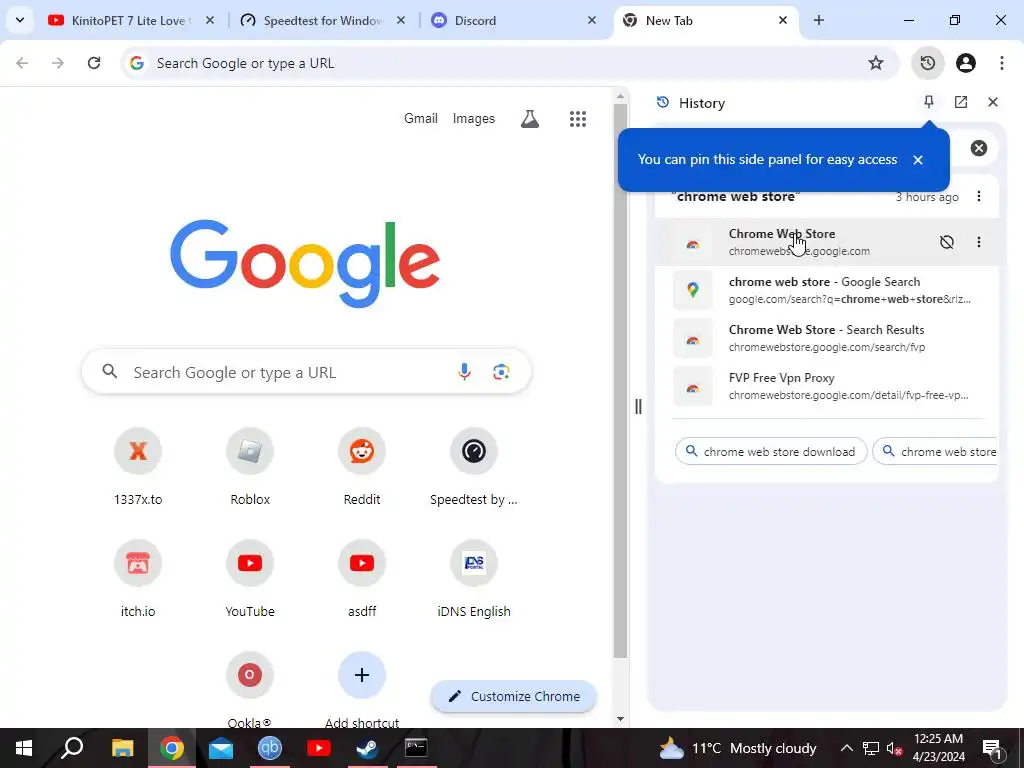Open Chrome Web Store history entry

point(827,242)
